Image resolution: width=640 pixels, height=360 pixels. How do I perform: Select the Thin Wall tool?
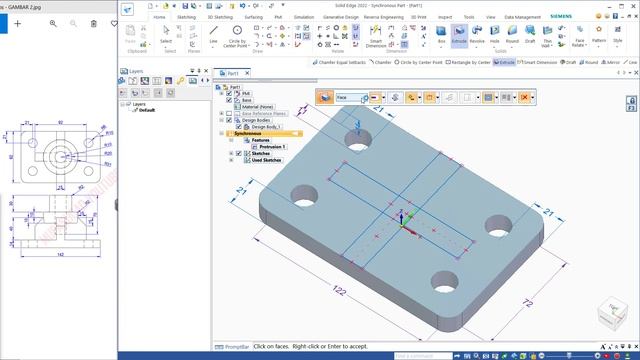(x=547, y=36)
